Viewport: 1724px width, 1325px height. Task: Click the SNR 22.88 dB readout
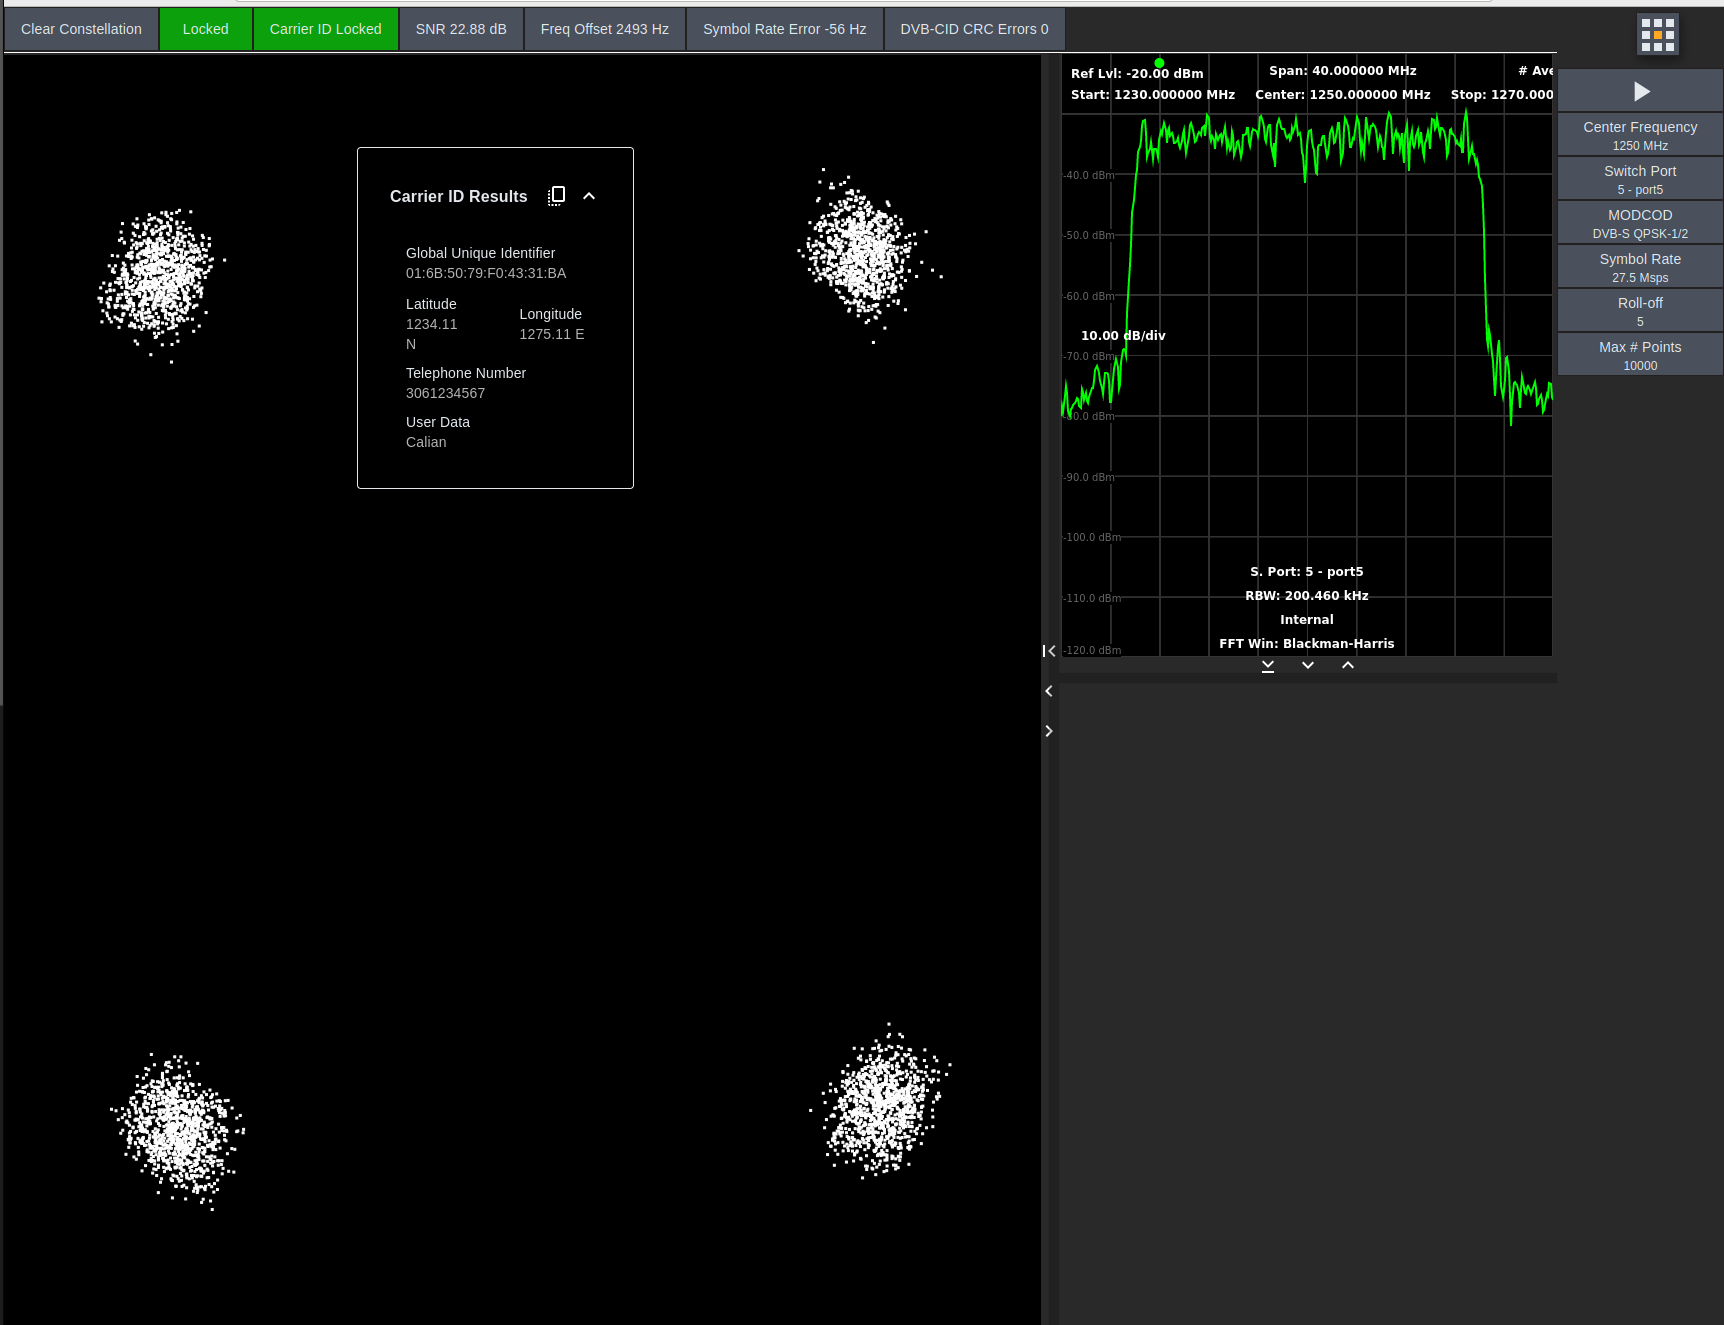461,29
